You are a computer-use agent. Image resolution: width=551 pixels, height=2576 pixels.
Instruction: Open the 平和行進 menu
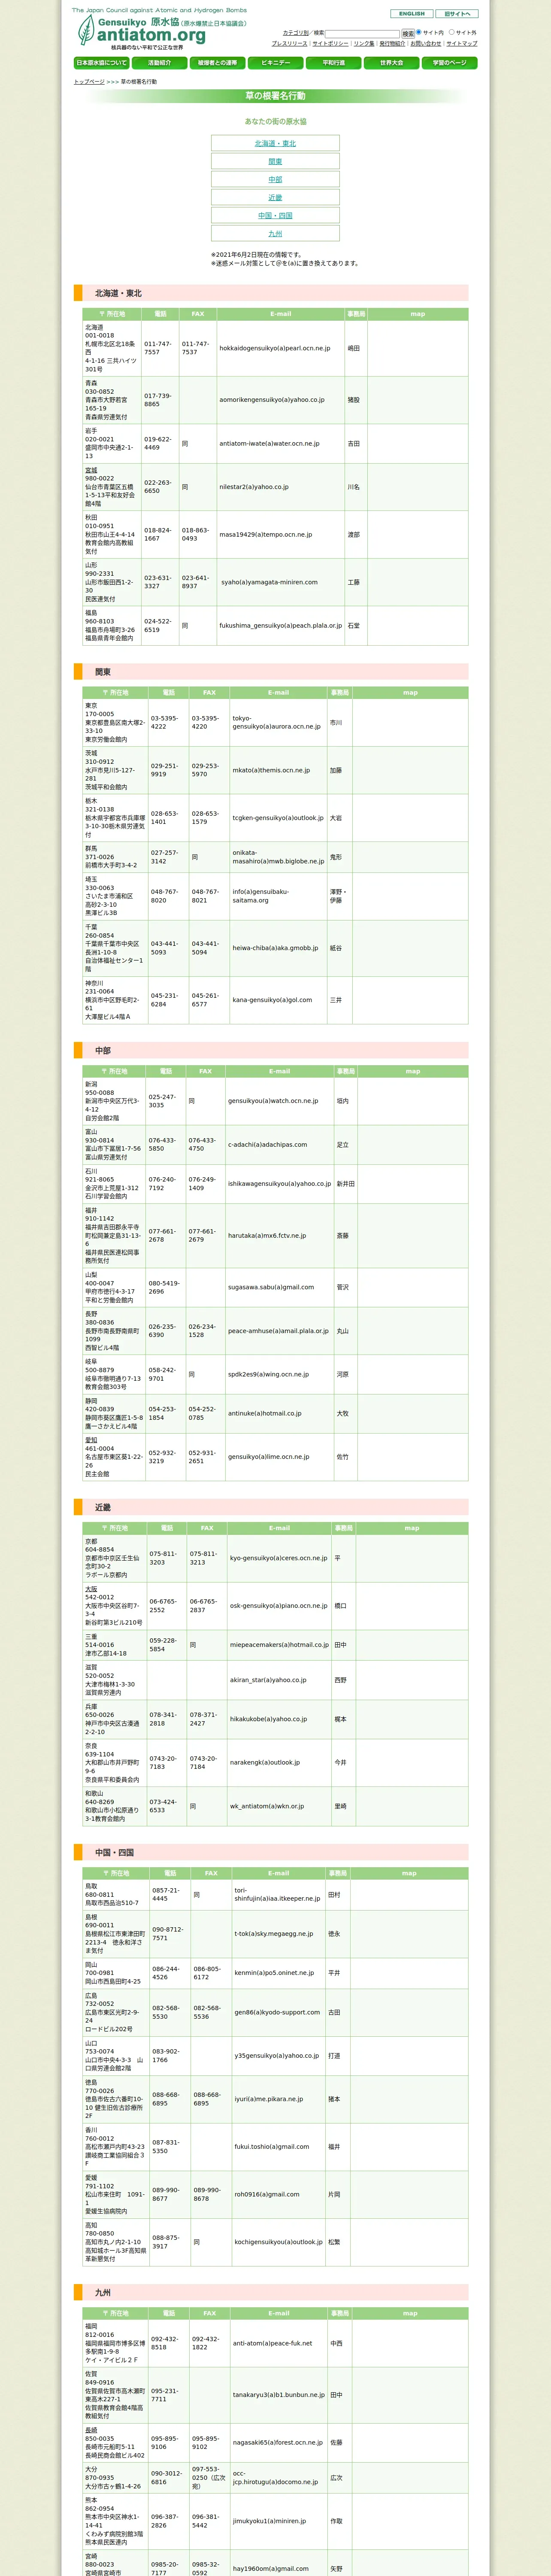point(334,63)
